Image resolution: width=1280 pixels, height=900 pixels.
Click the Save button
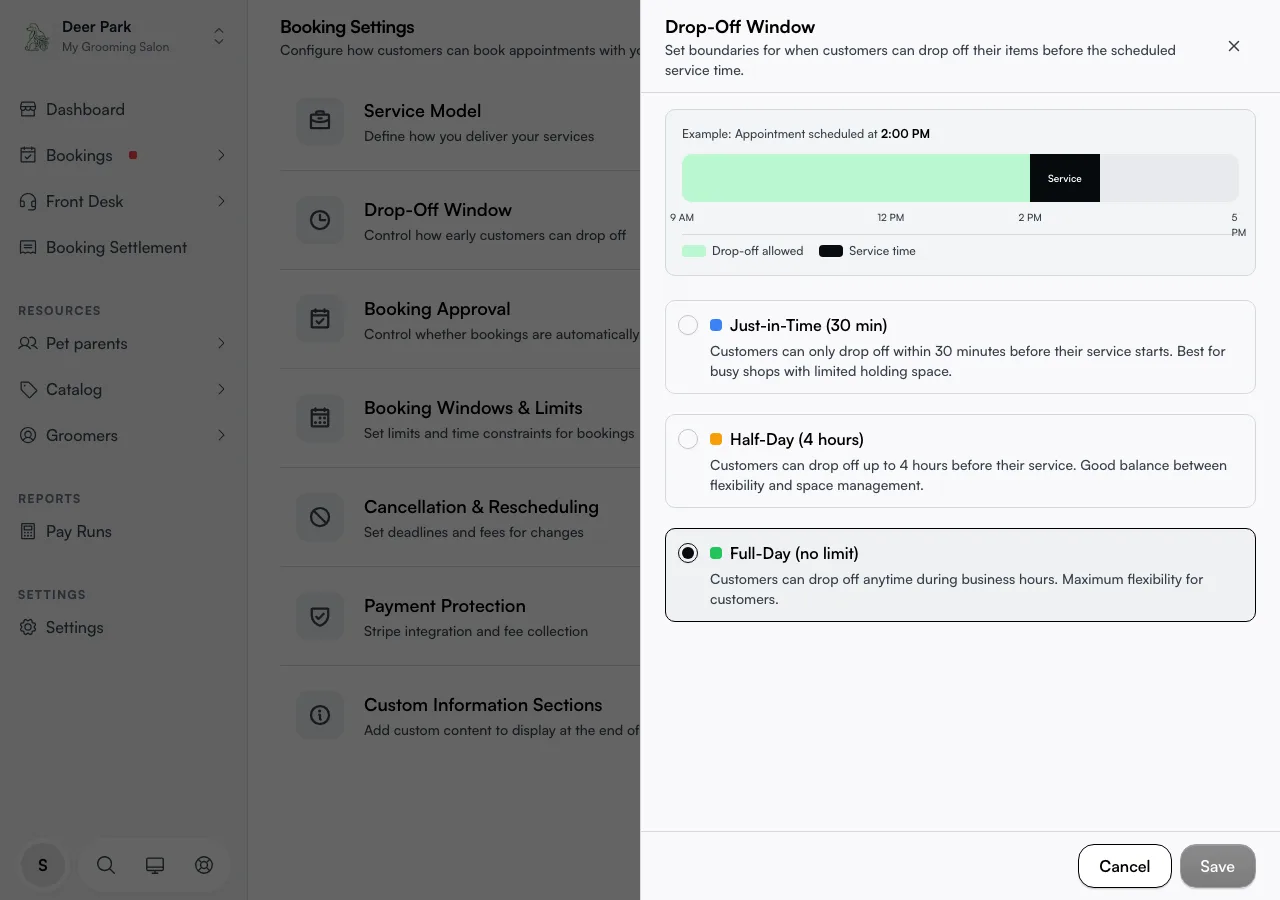(x=1217, y=866)
